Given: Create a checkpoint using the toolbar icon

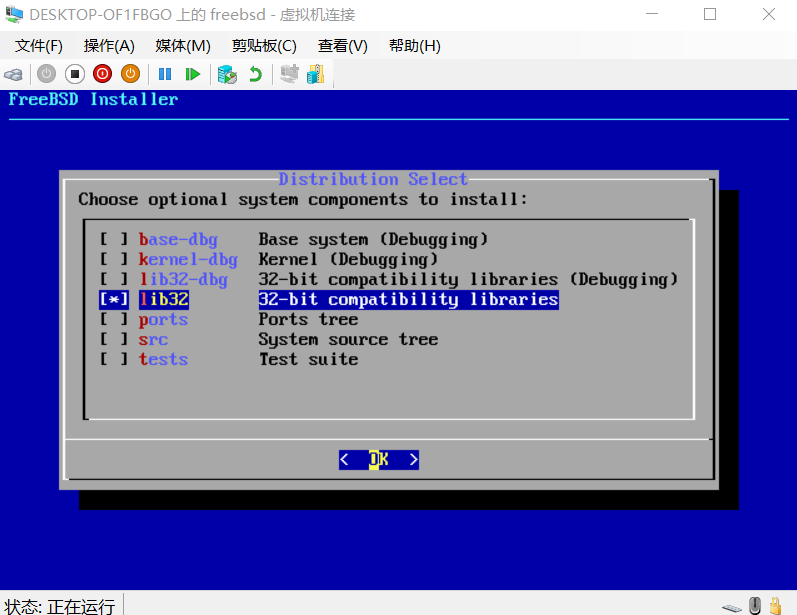Looking at the screenshot, I should coord(227,74).
